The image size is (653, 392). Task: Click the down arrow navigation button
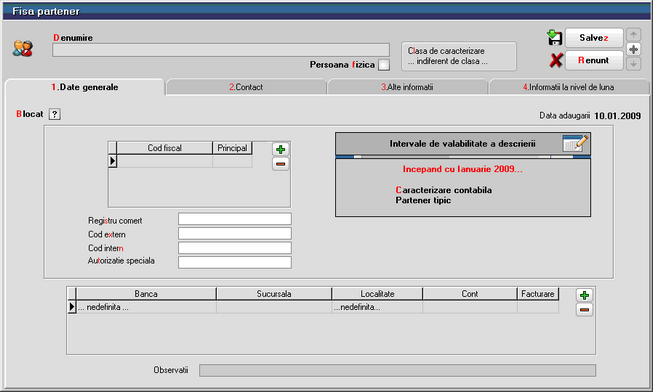pos(633,64)
